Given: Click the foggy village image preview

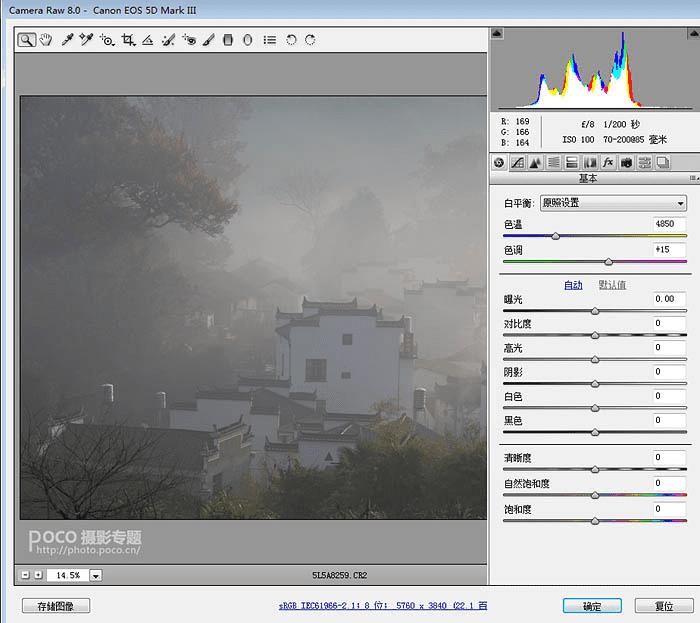Looking at the screenshot, I should 254,307.
